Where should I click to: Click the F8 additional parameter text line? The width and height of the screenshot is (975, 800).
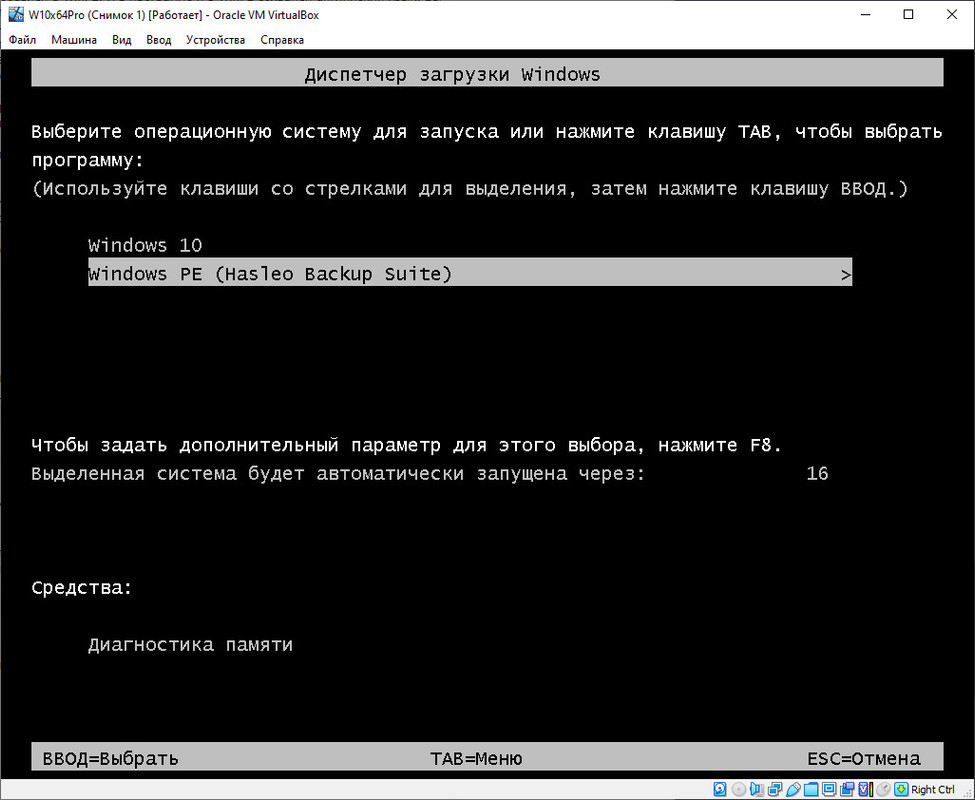click(407, 445)
